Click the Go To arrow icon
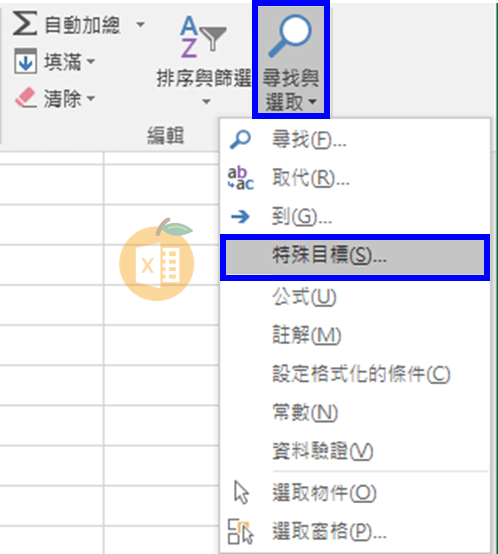This screenshot has width=498, height=554. pyautogui.click(x=240, y=217)
